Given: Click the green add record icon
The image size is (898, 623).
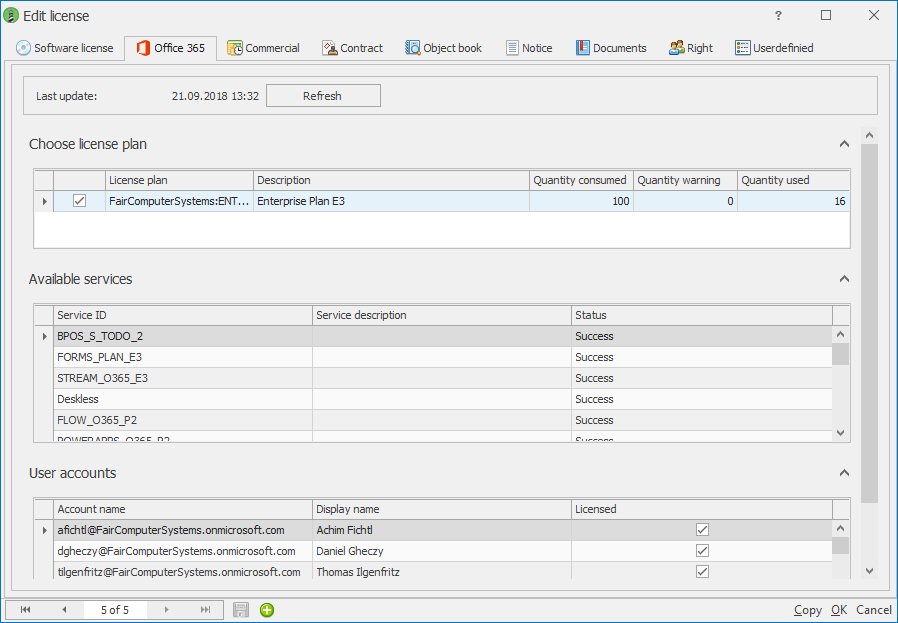Looking at the screenshot, I should tap(267, 610).
